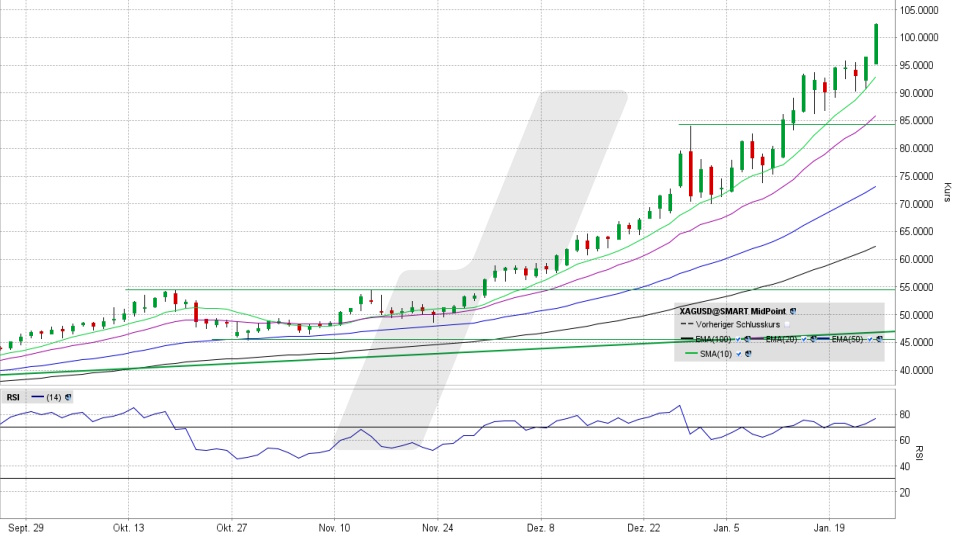Open the SMA(10) indicator settings icon
960x540 pixels.
748,354
